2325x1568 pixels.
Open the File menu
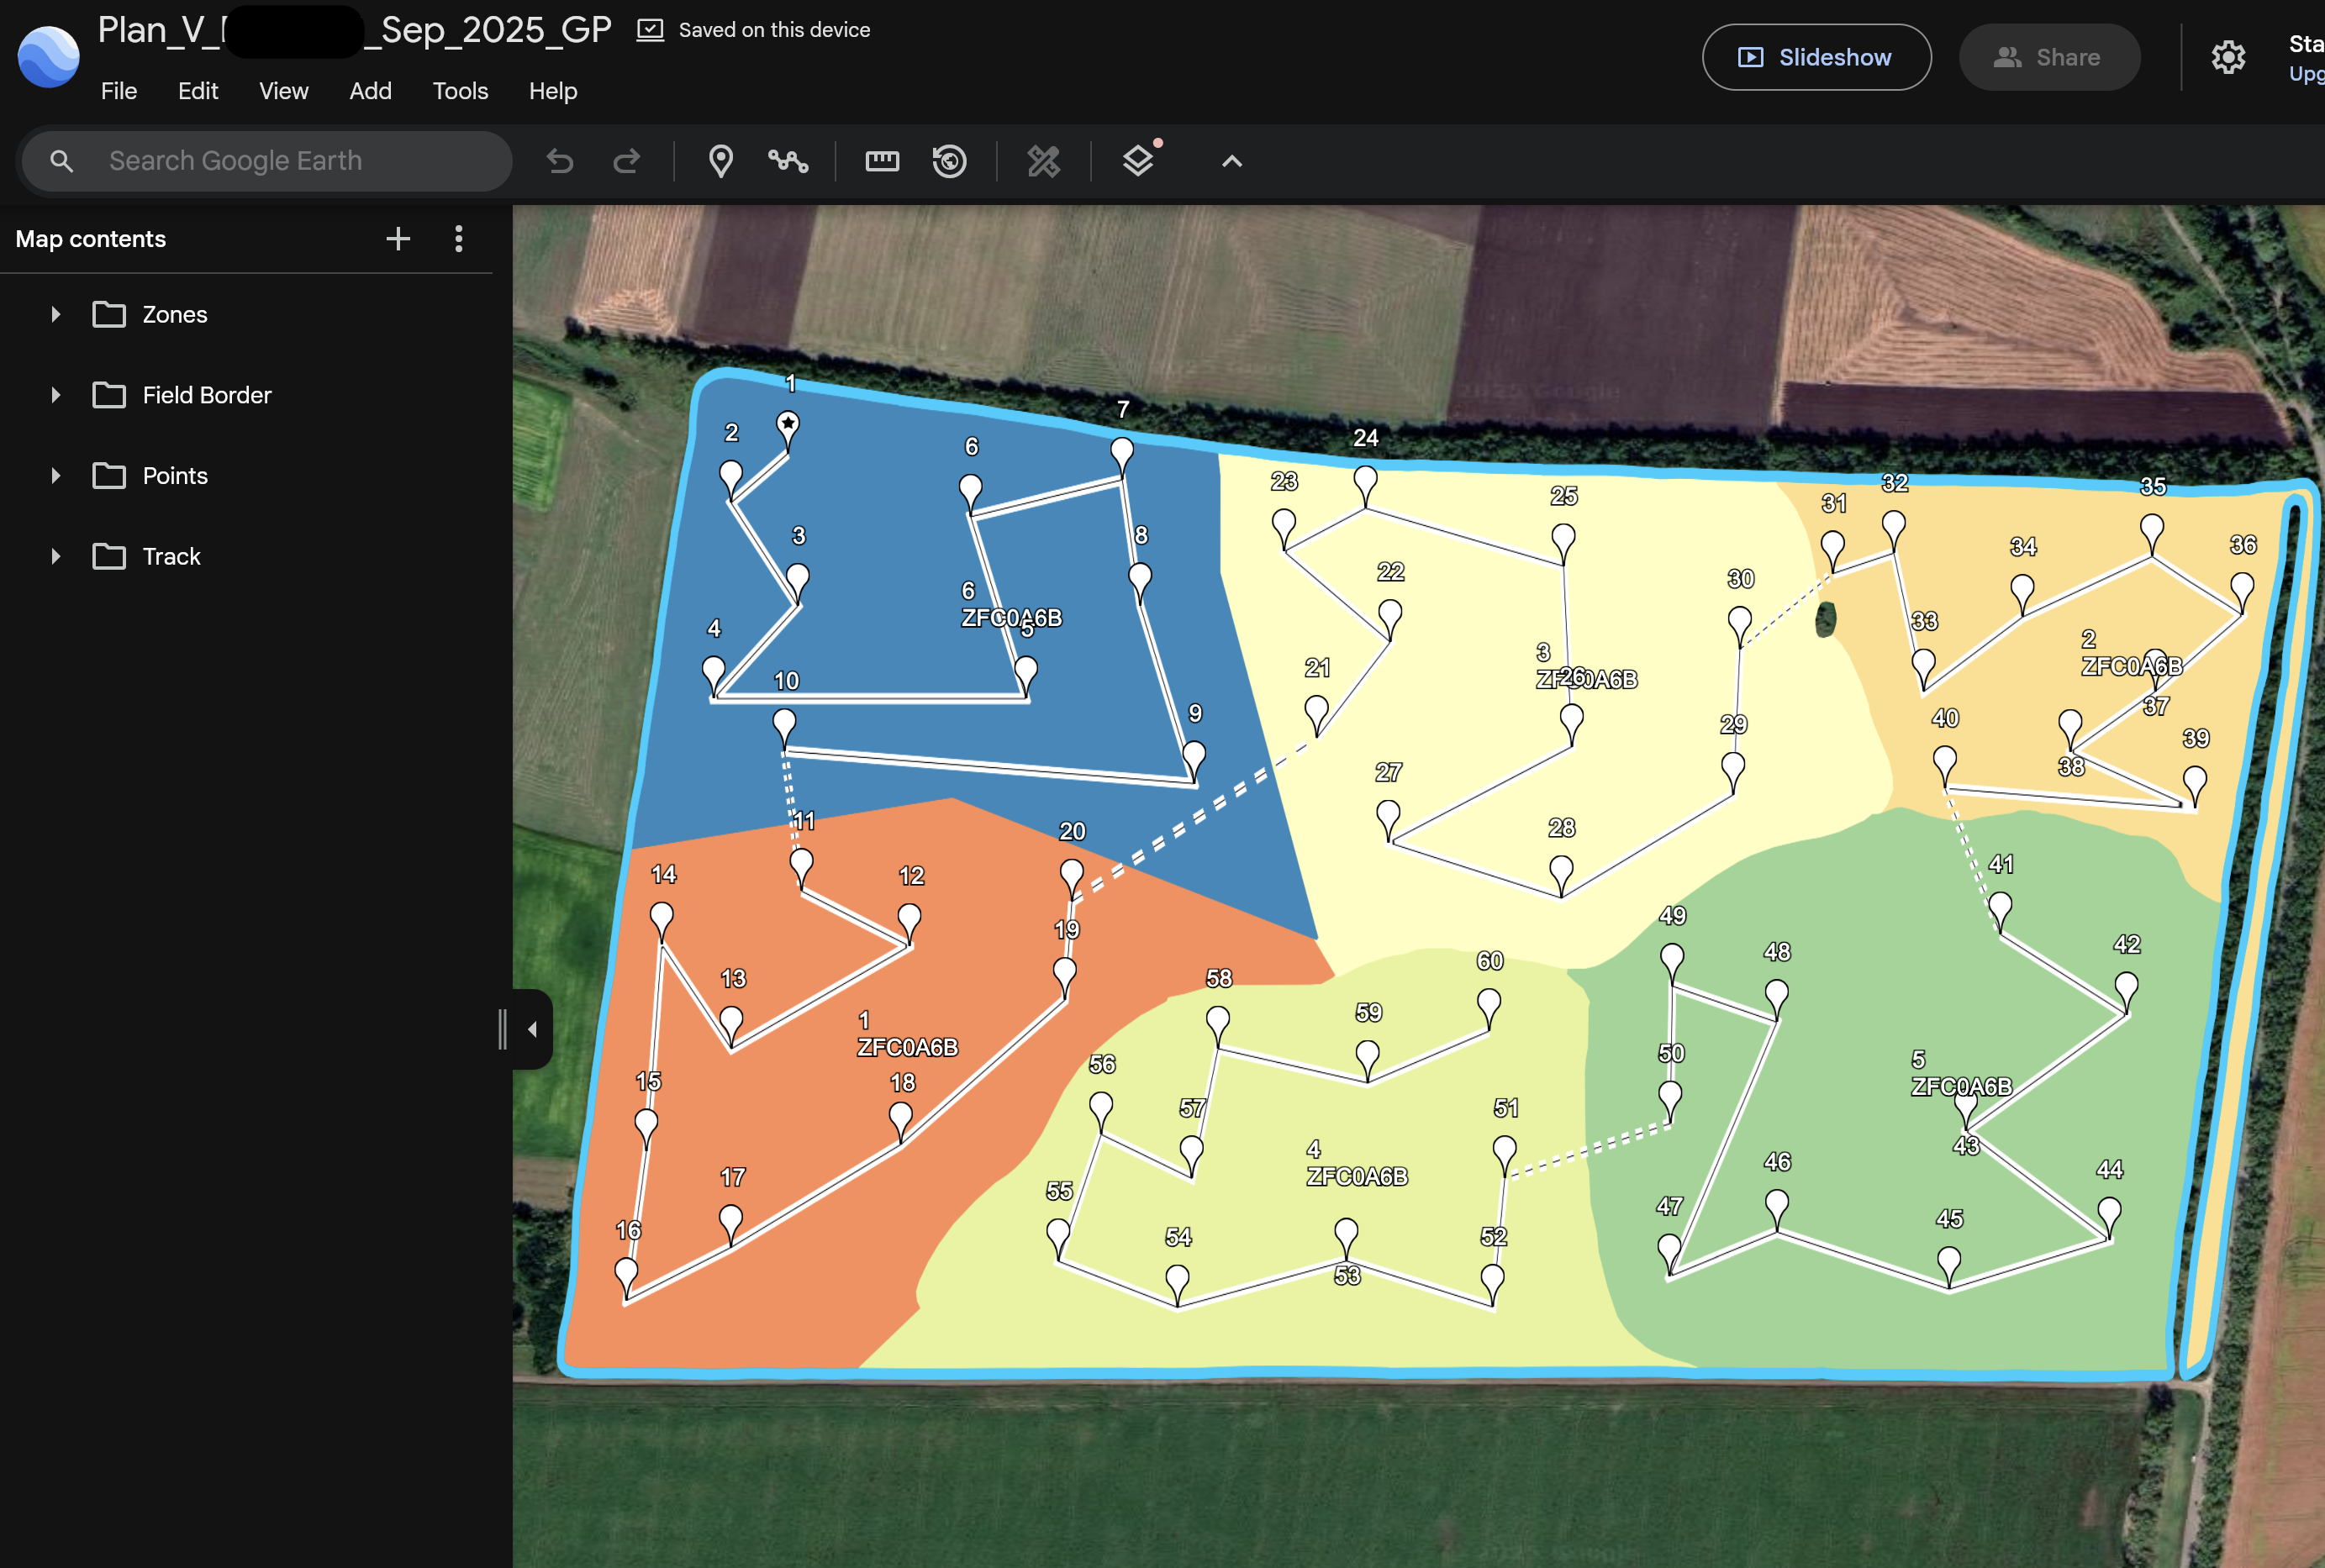click(118, 91)
